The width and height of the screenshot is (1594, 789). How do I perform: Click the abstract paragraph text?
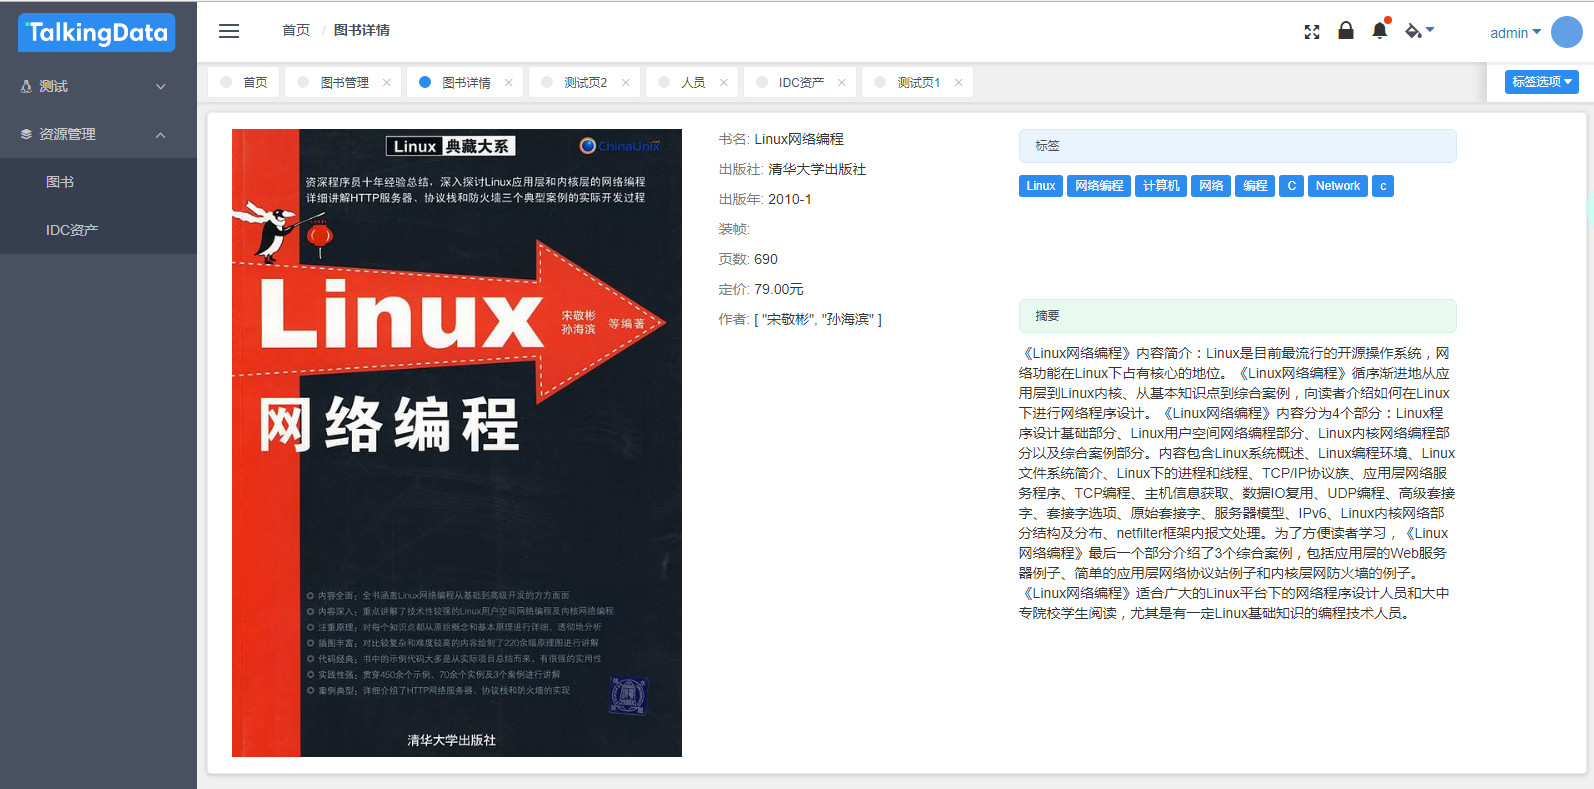1237,483
